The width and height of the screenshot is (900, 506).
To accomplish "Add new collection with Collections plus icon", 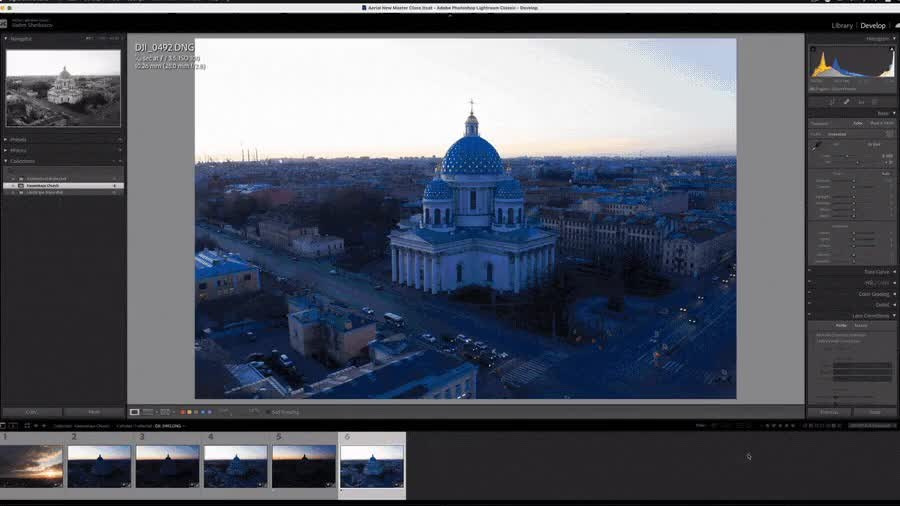I will tap(120, 161).
